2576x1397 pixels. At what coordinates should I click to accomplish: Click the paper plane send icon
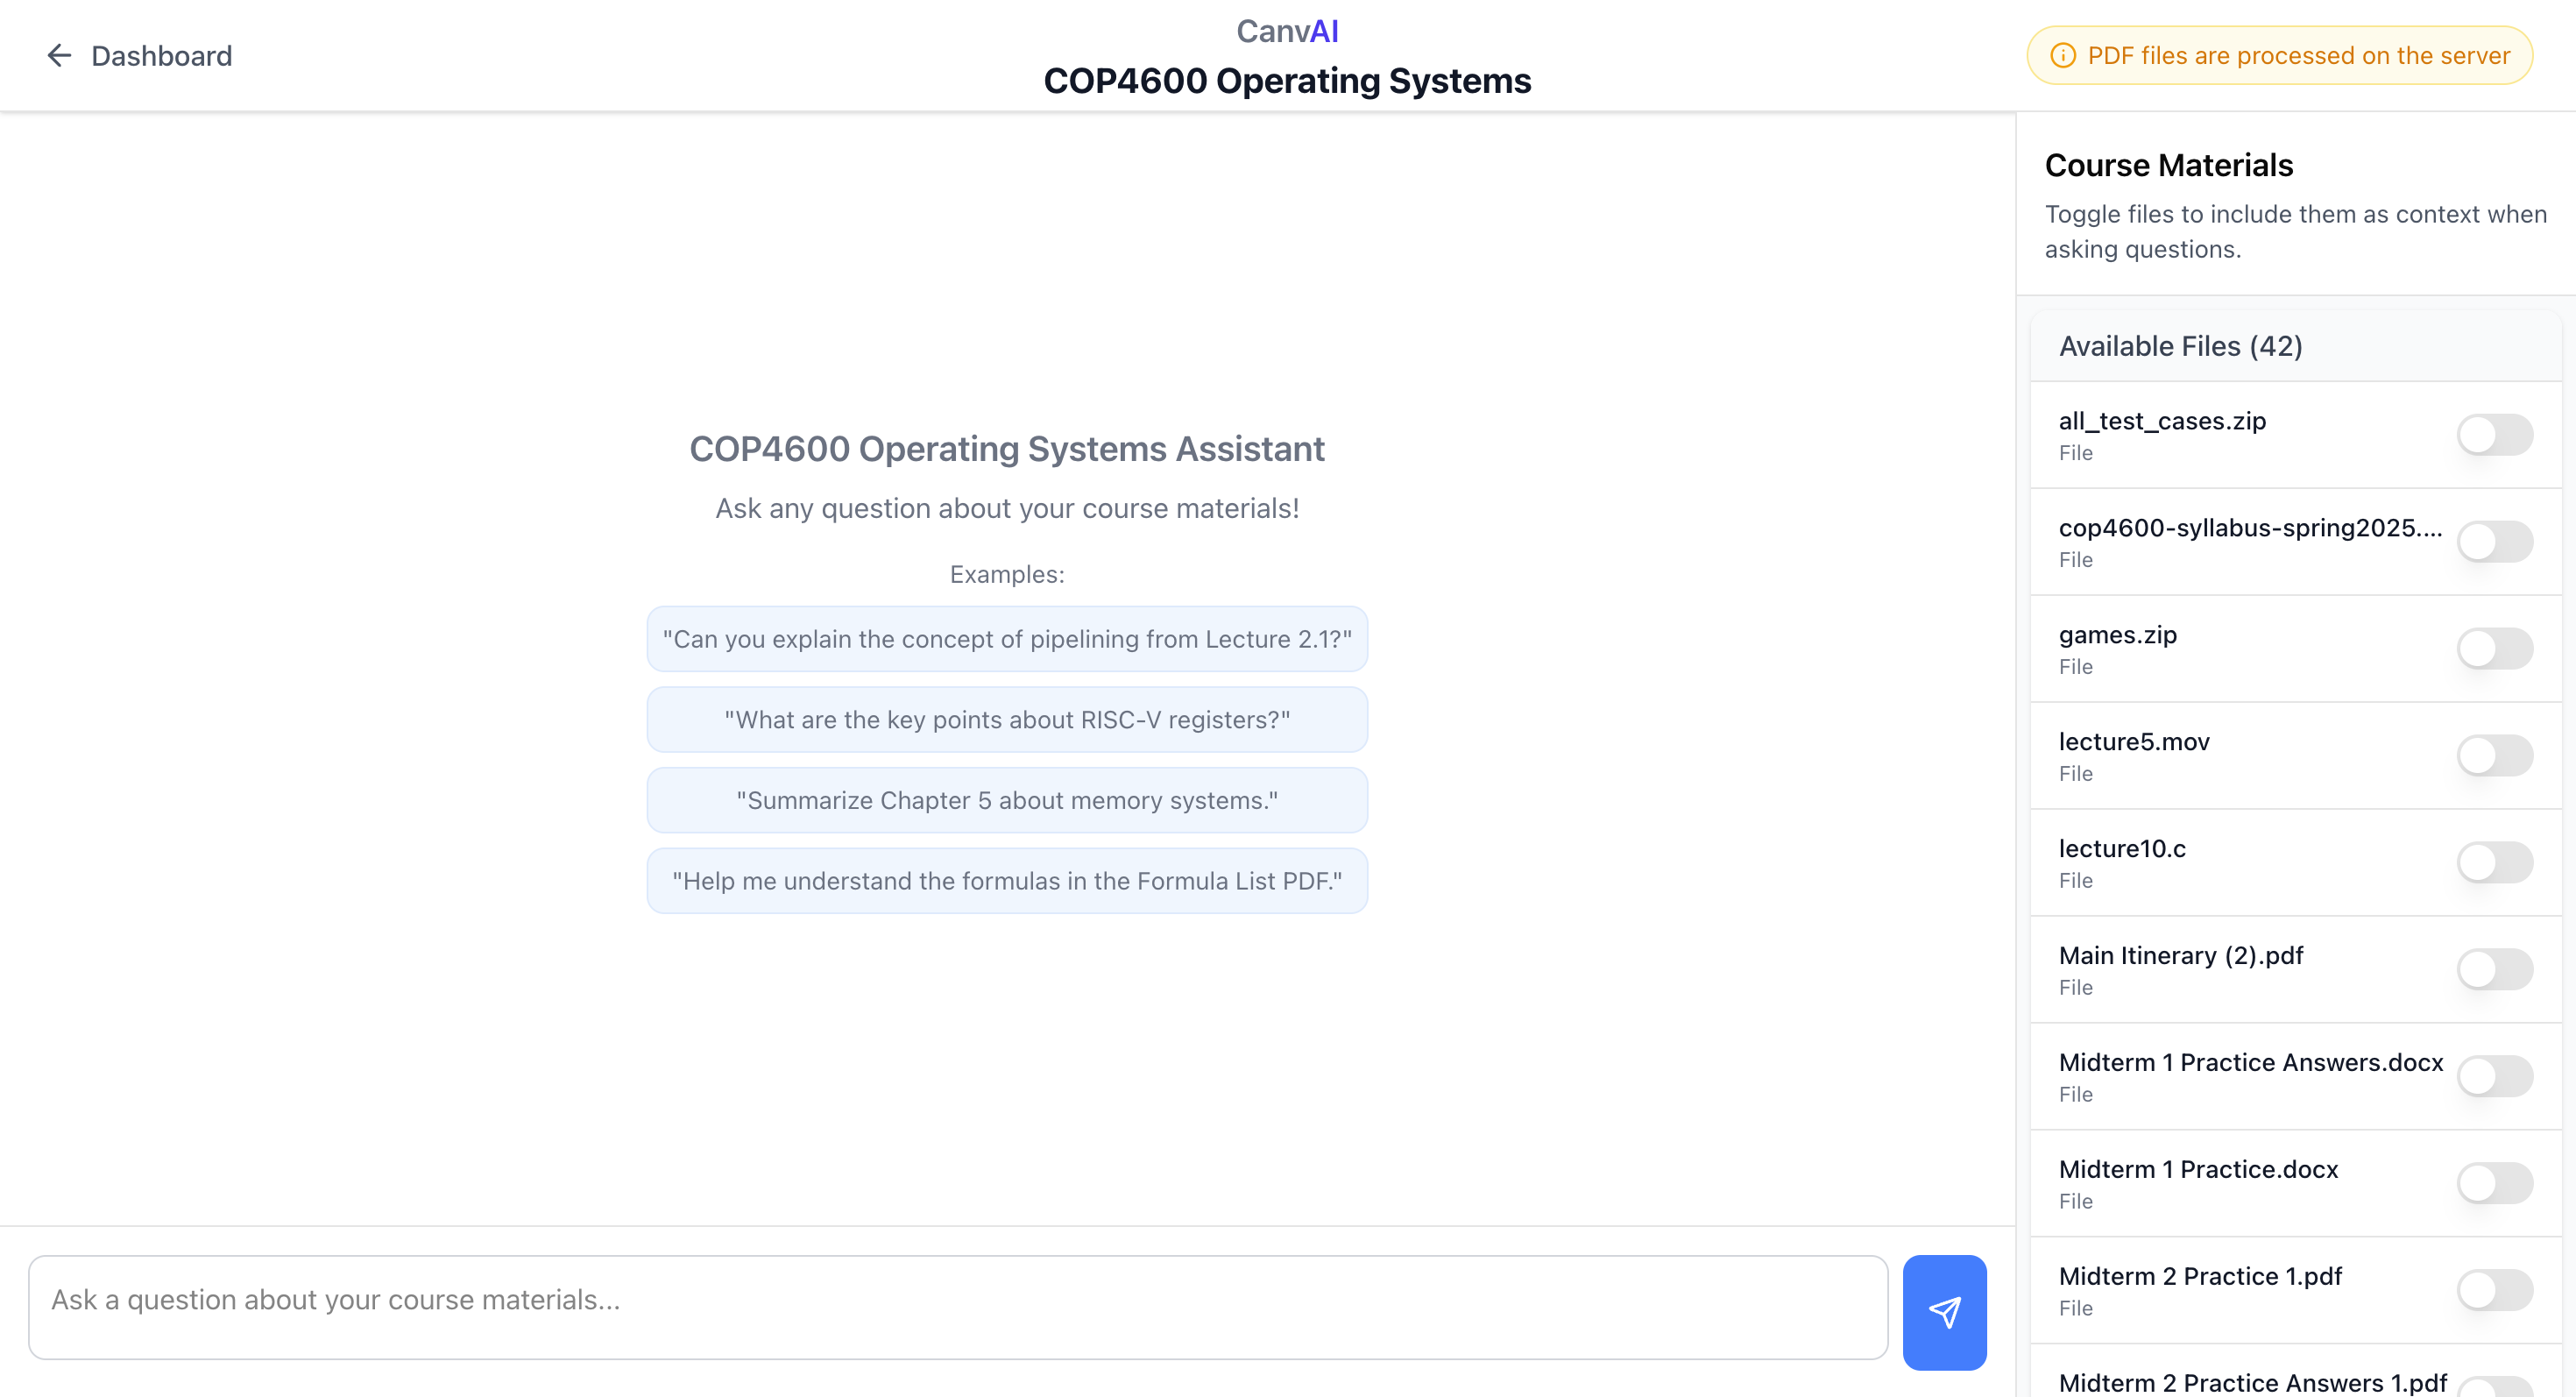[x=1943, y=1311]
